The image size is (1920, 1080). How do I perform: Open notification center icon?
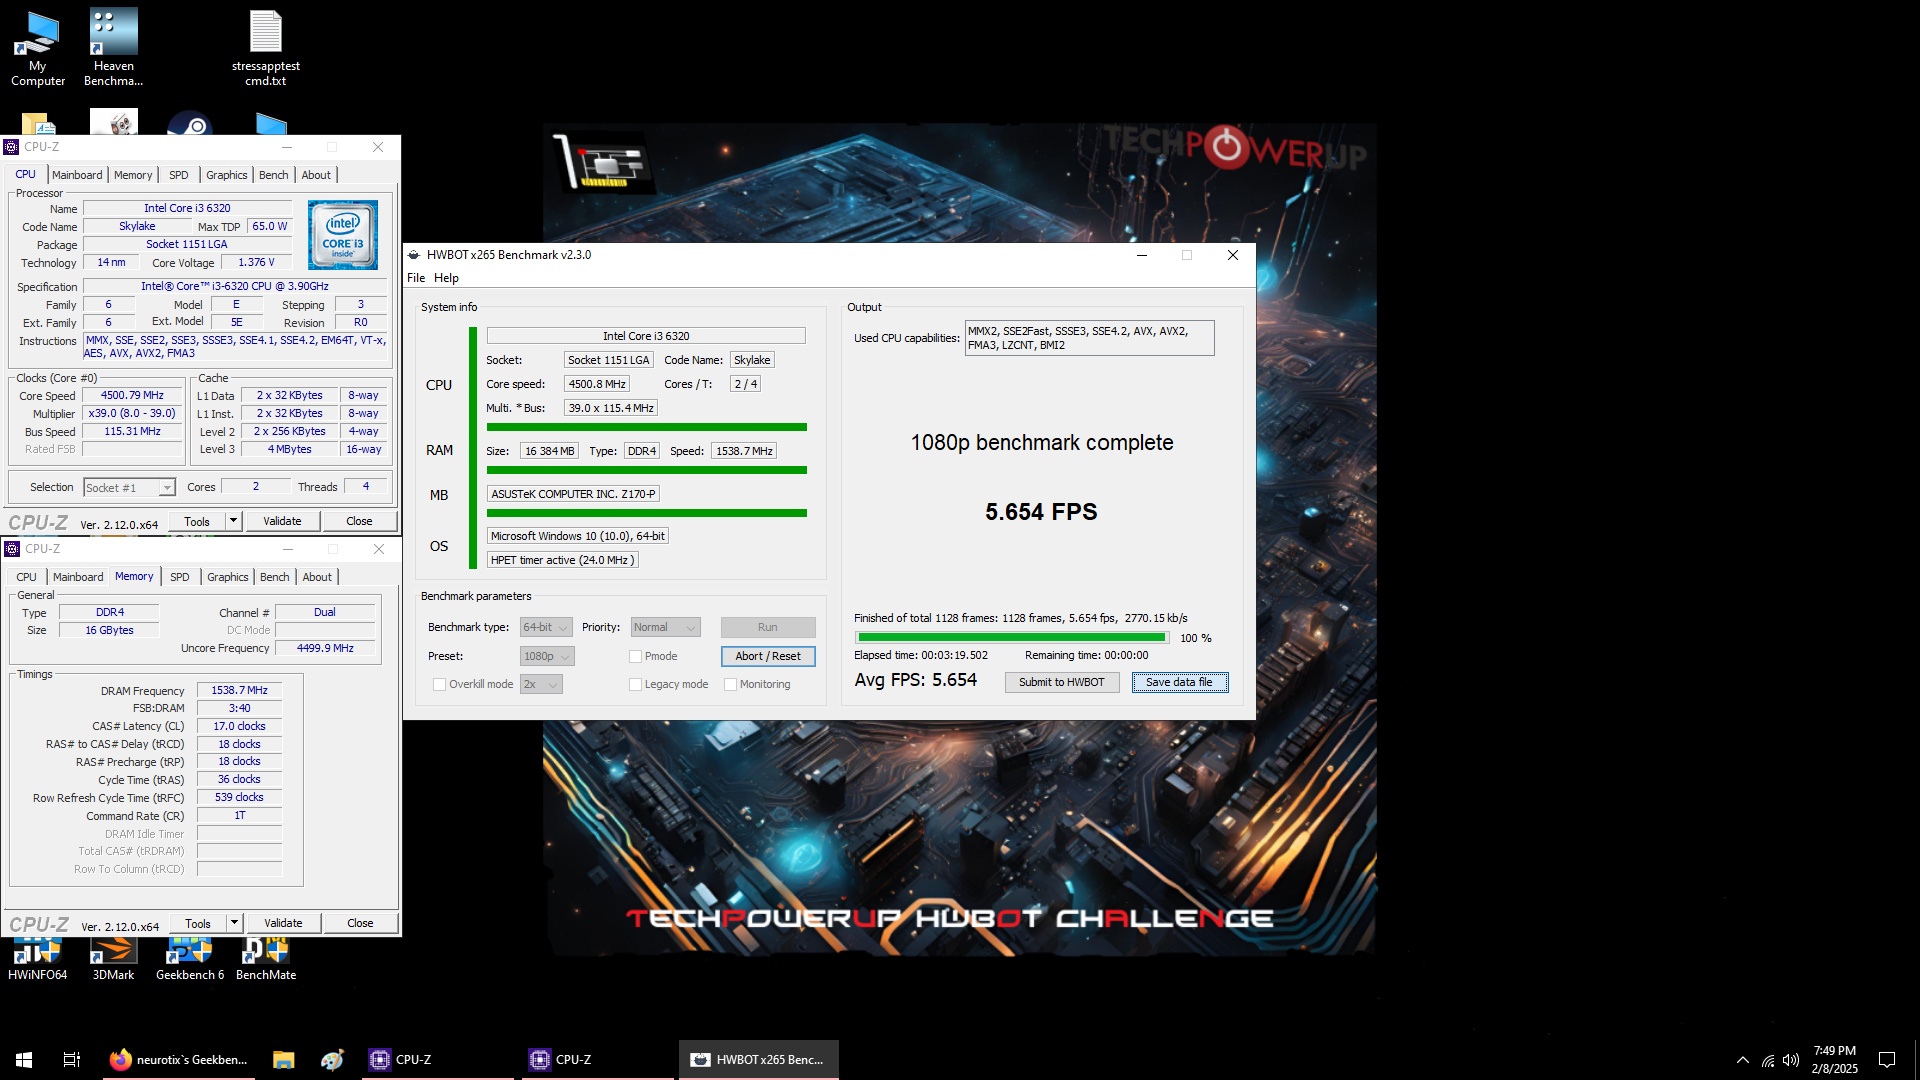click(x=1887, y=1060)
